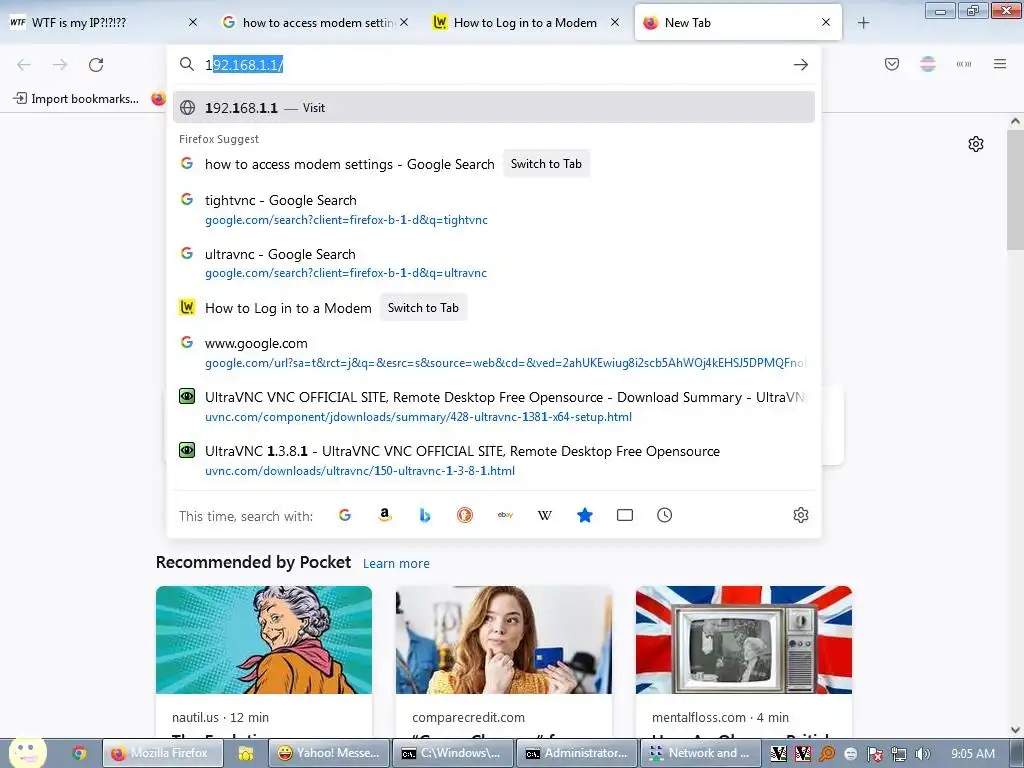Click the scrollbar down arrow
This screenshot has height=768, width=1024.
1015,729
